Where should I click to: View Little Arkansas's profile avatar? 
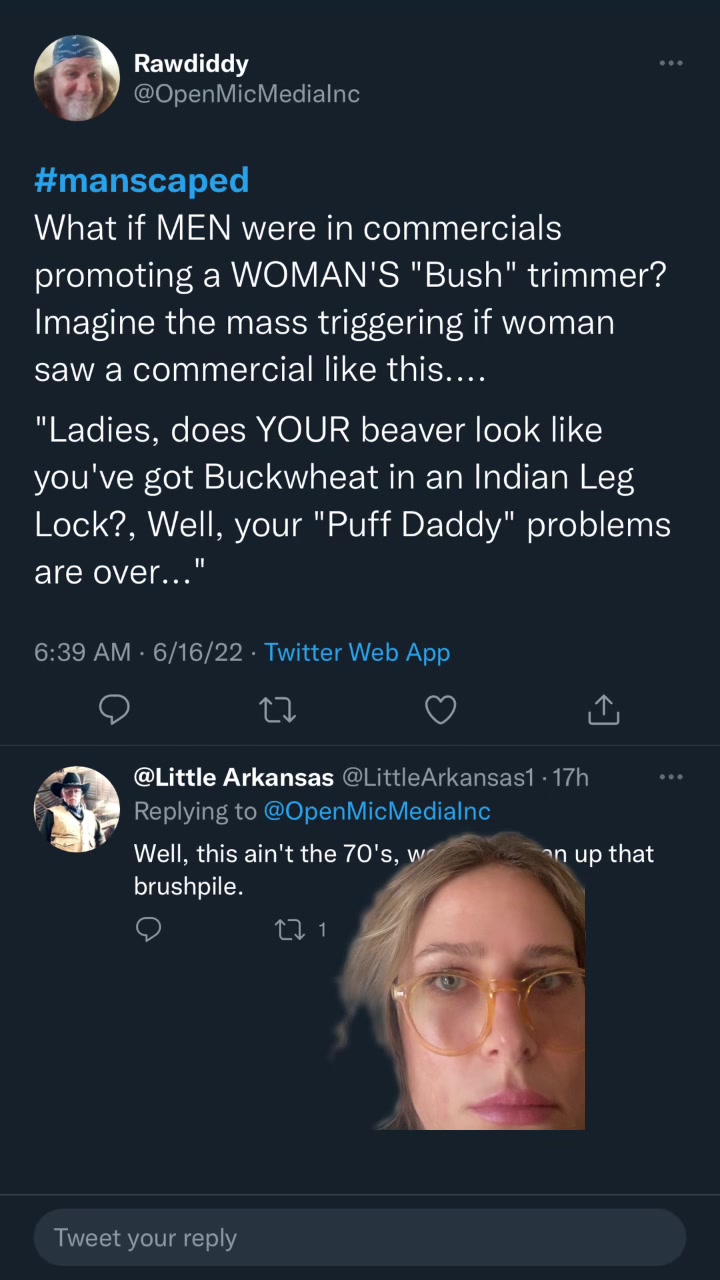tap(76, 808)
